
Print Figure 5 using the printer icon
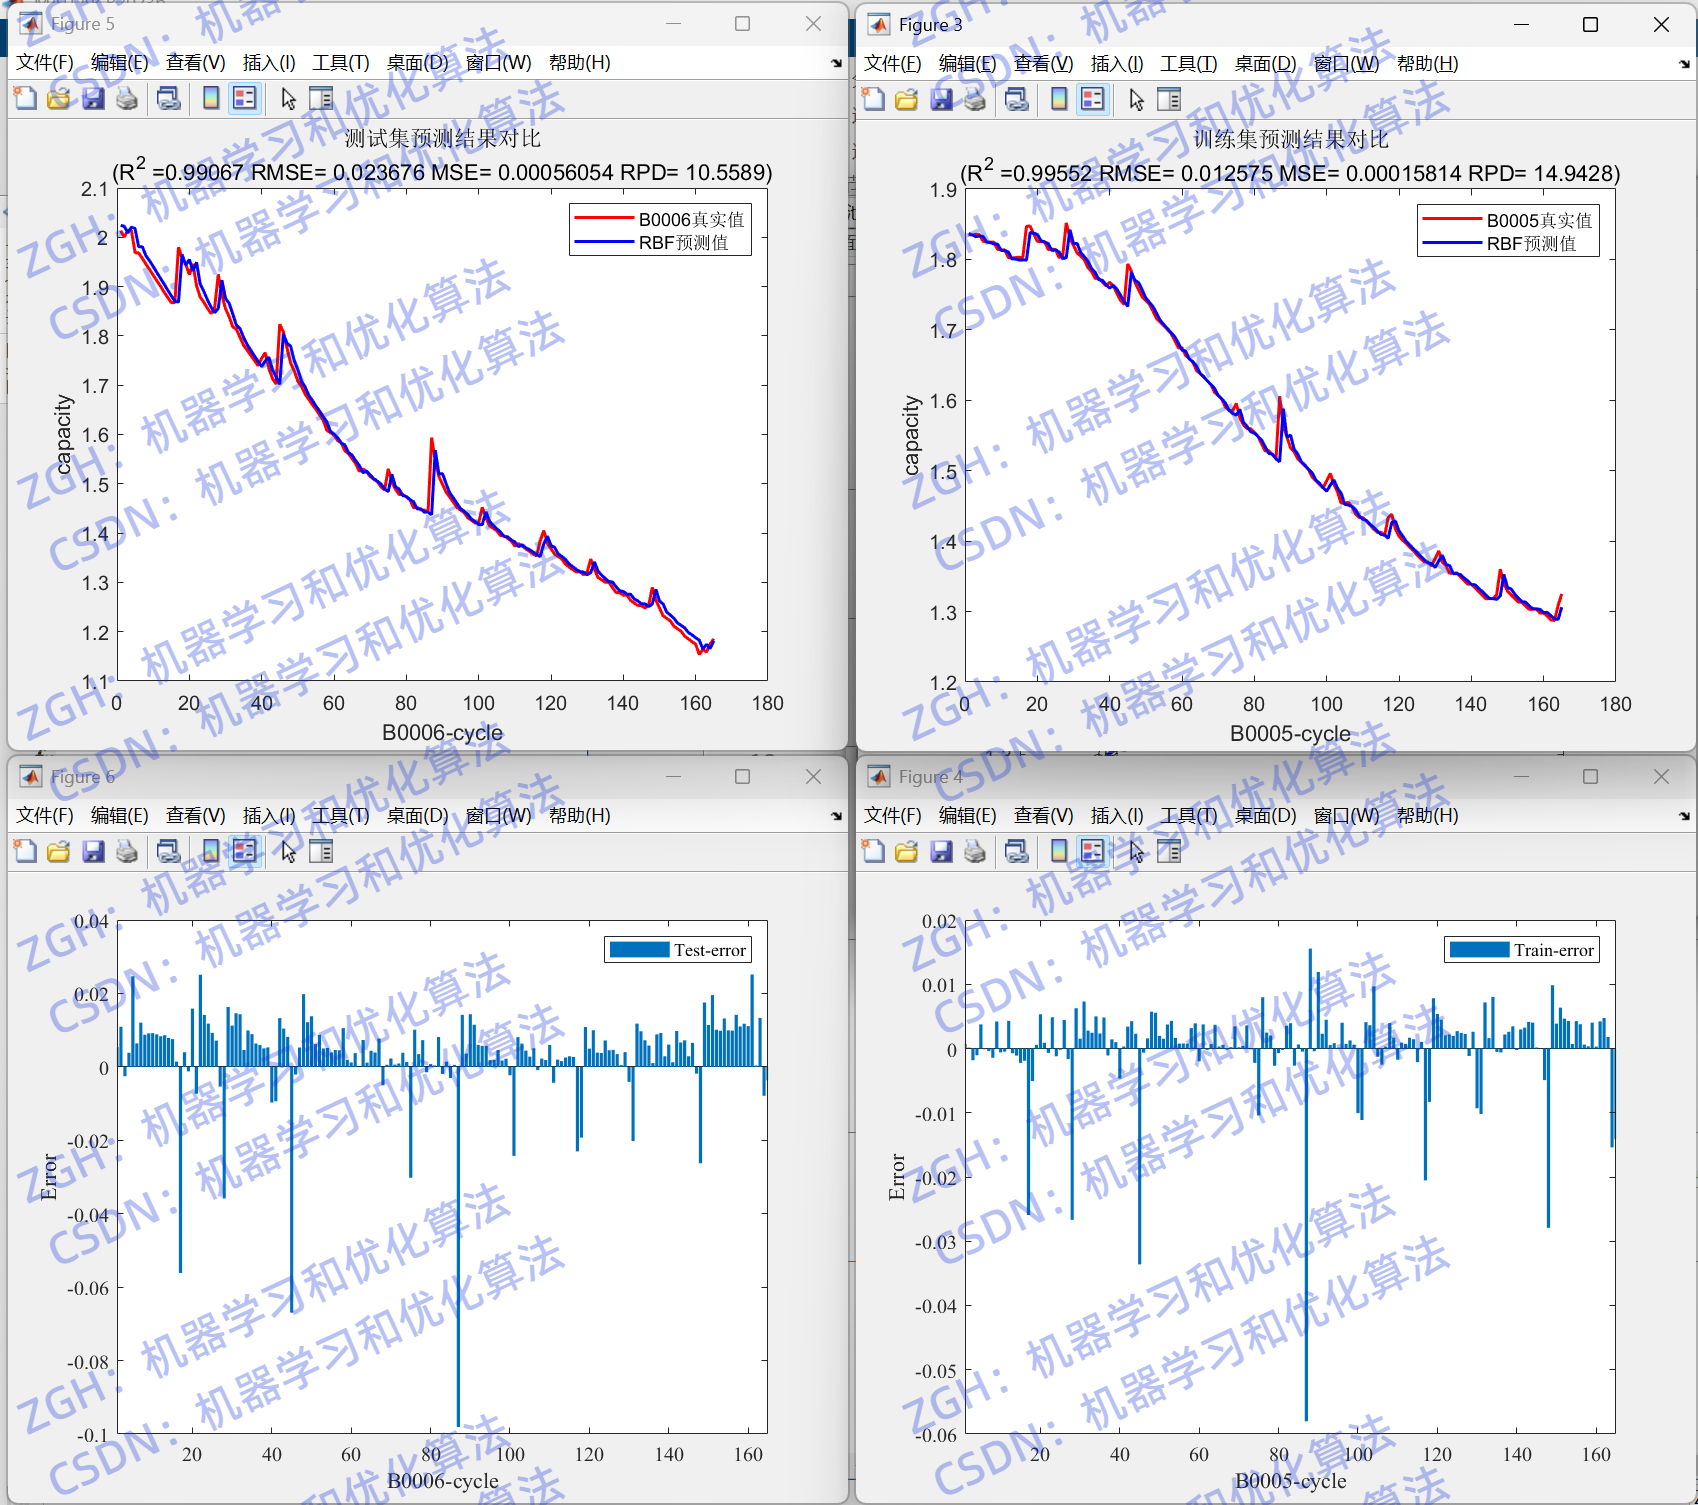pyautogui.click(x=127, y=98)
